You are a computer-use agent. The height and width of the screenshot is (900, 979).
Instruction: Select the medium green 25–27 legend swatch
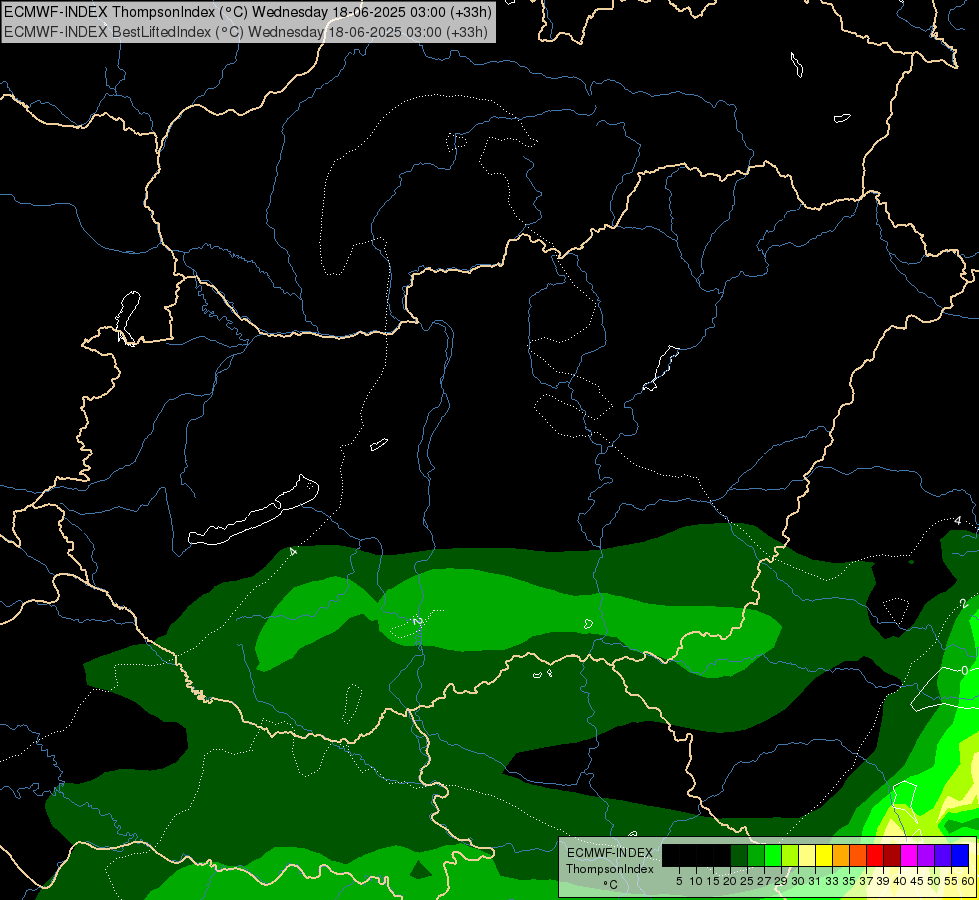[756, 856]
